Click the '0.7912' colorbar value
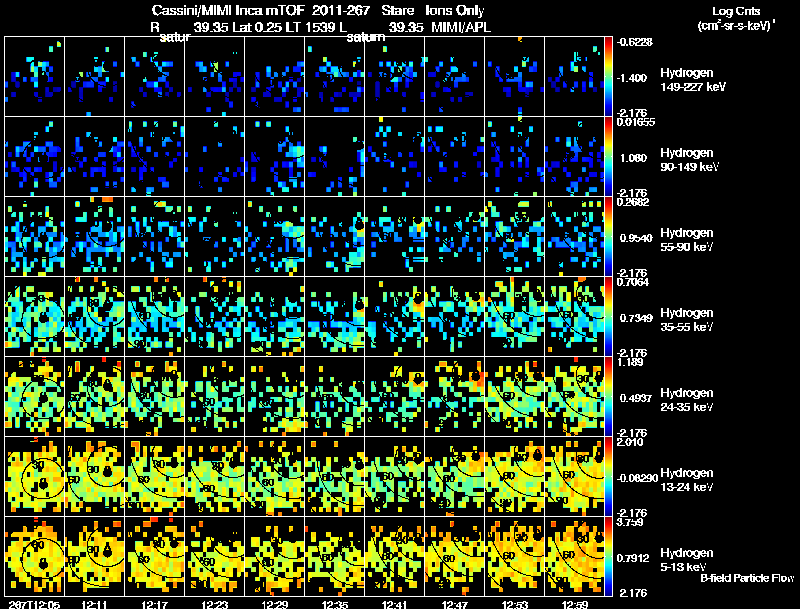The height and width of the screenshot is (609, 800). coord(633,559)
